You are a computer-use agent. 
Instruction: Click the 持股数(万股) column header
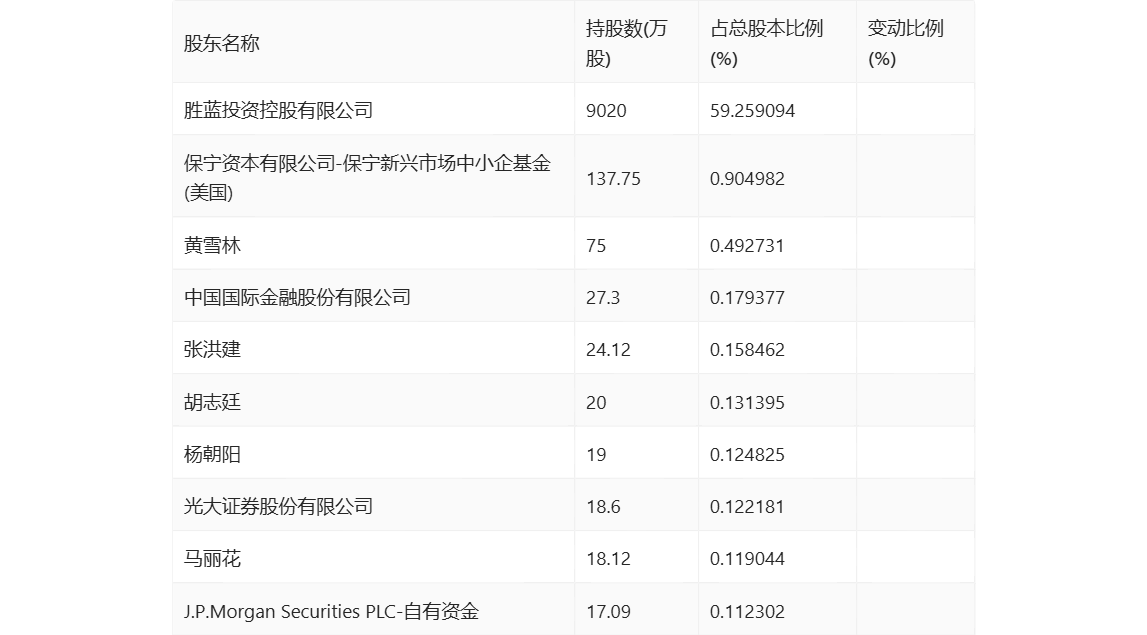pyautogui.click(x=626, y=44)
